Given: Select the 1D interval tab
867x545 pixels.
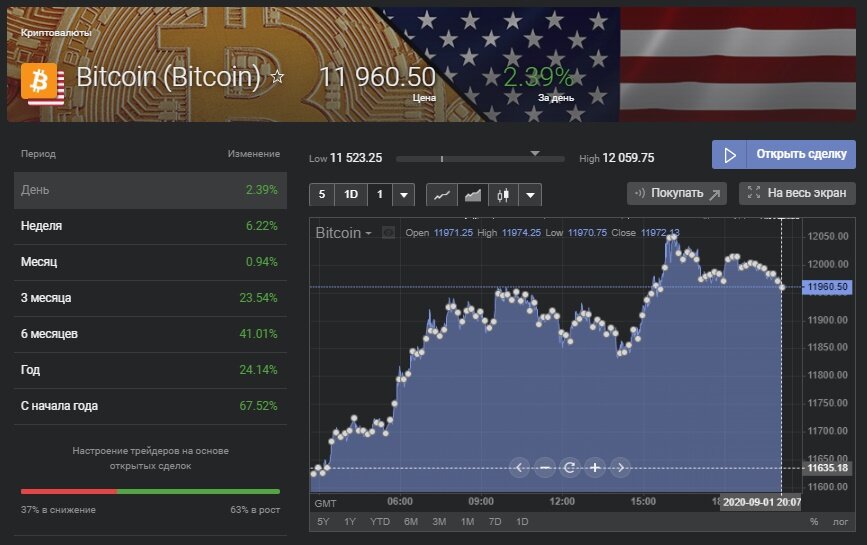Looking at the screenshot, I should tap(351, 194).
